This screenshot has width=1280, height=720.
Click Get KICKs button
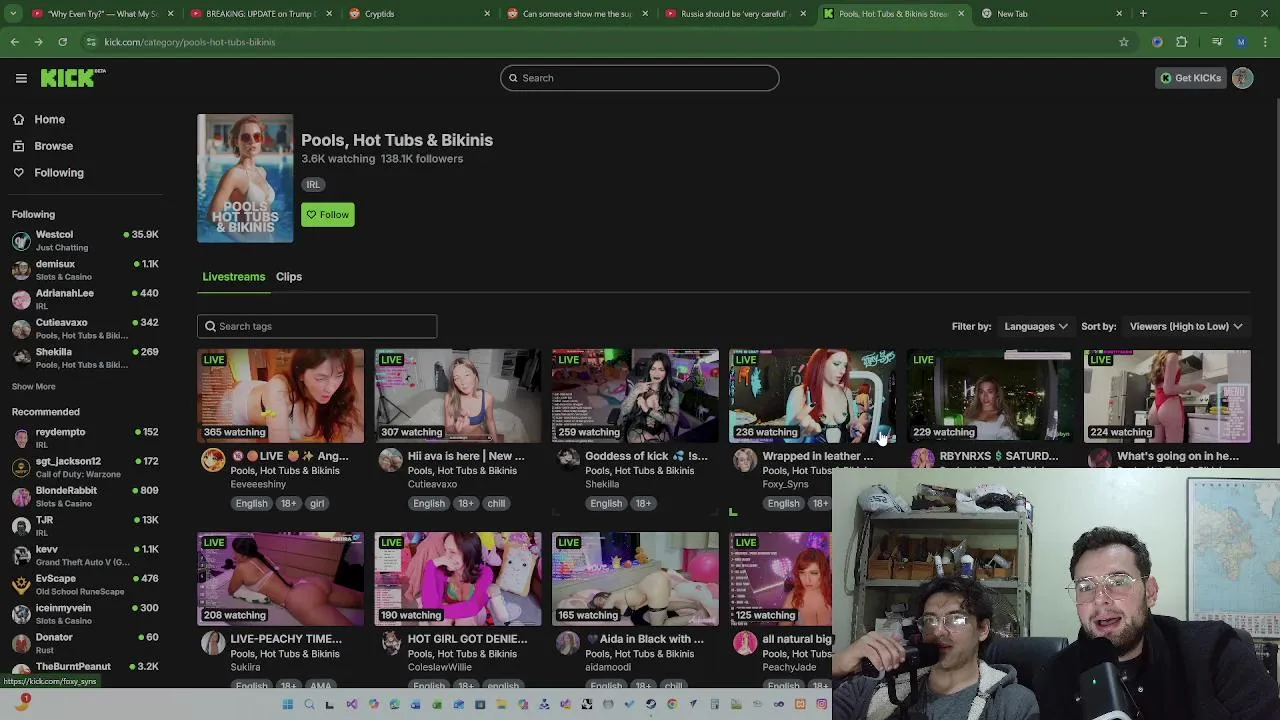coord(1190,78)
